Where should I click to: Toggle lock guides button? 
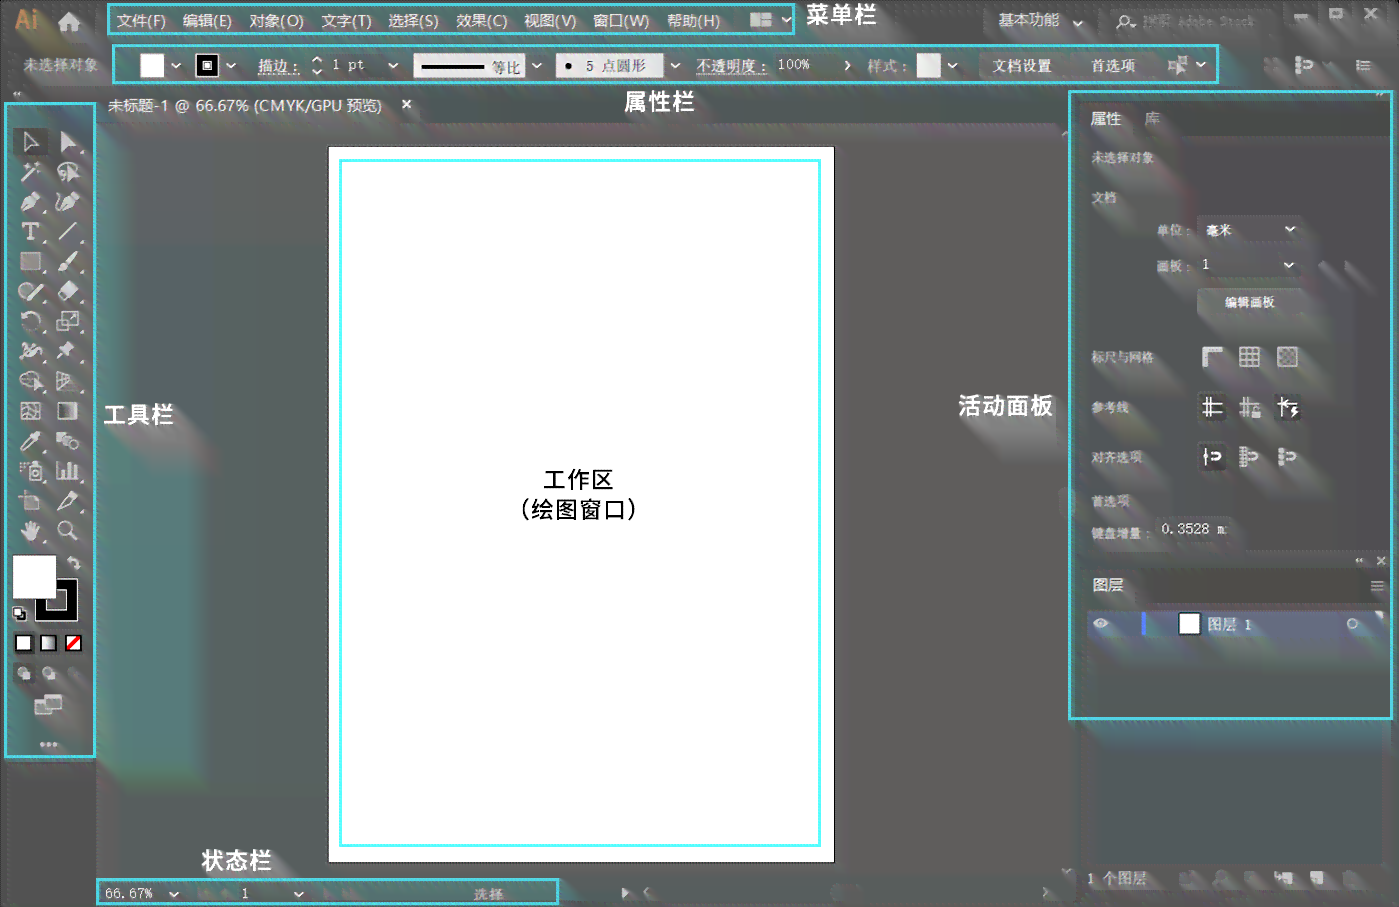tap(1249, 407)
